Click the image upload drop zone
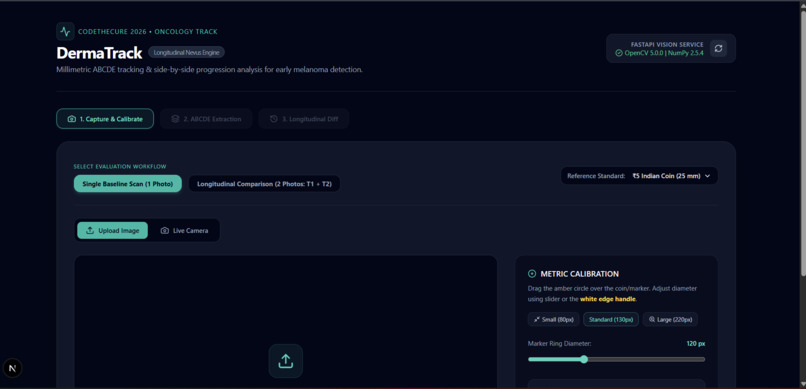This screenshot has height=389, width=806. 285,322
